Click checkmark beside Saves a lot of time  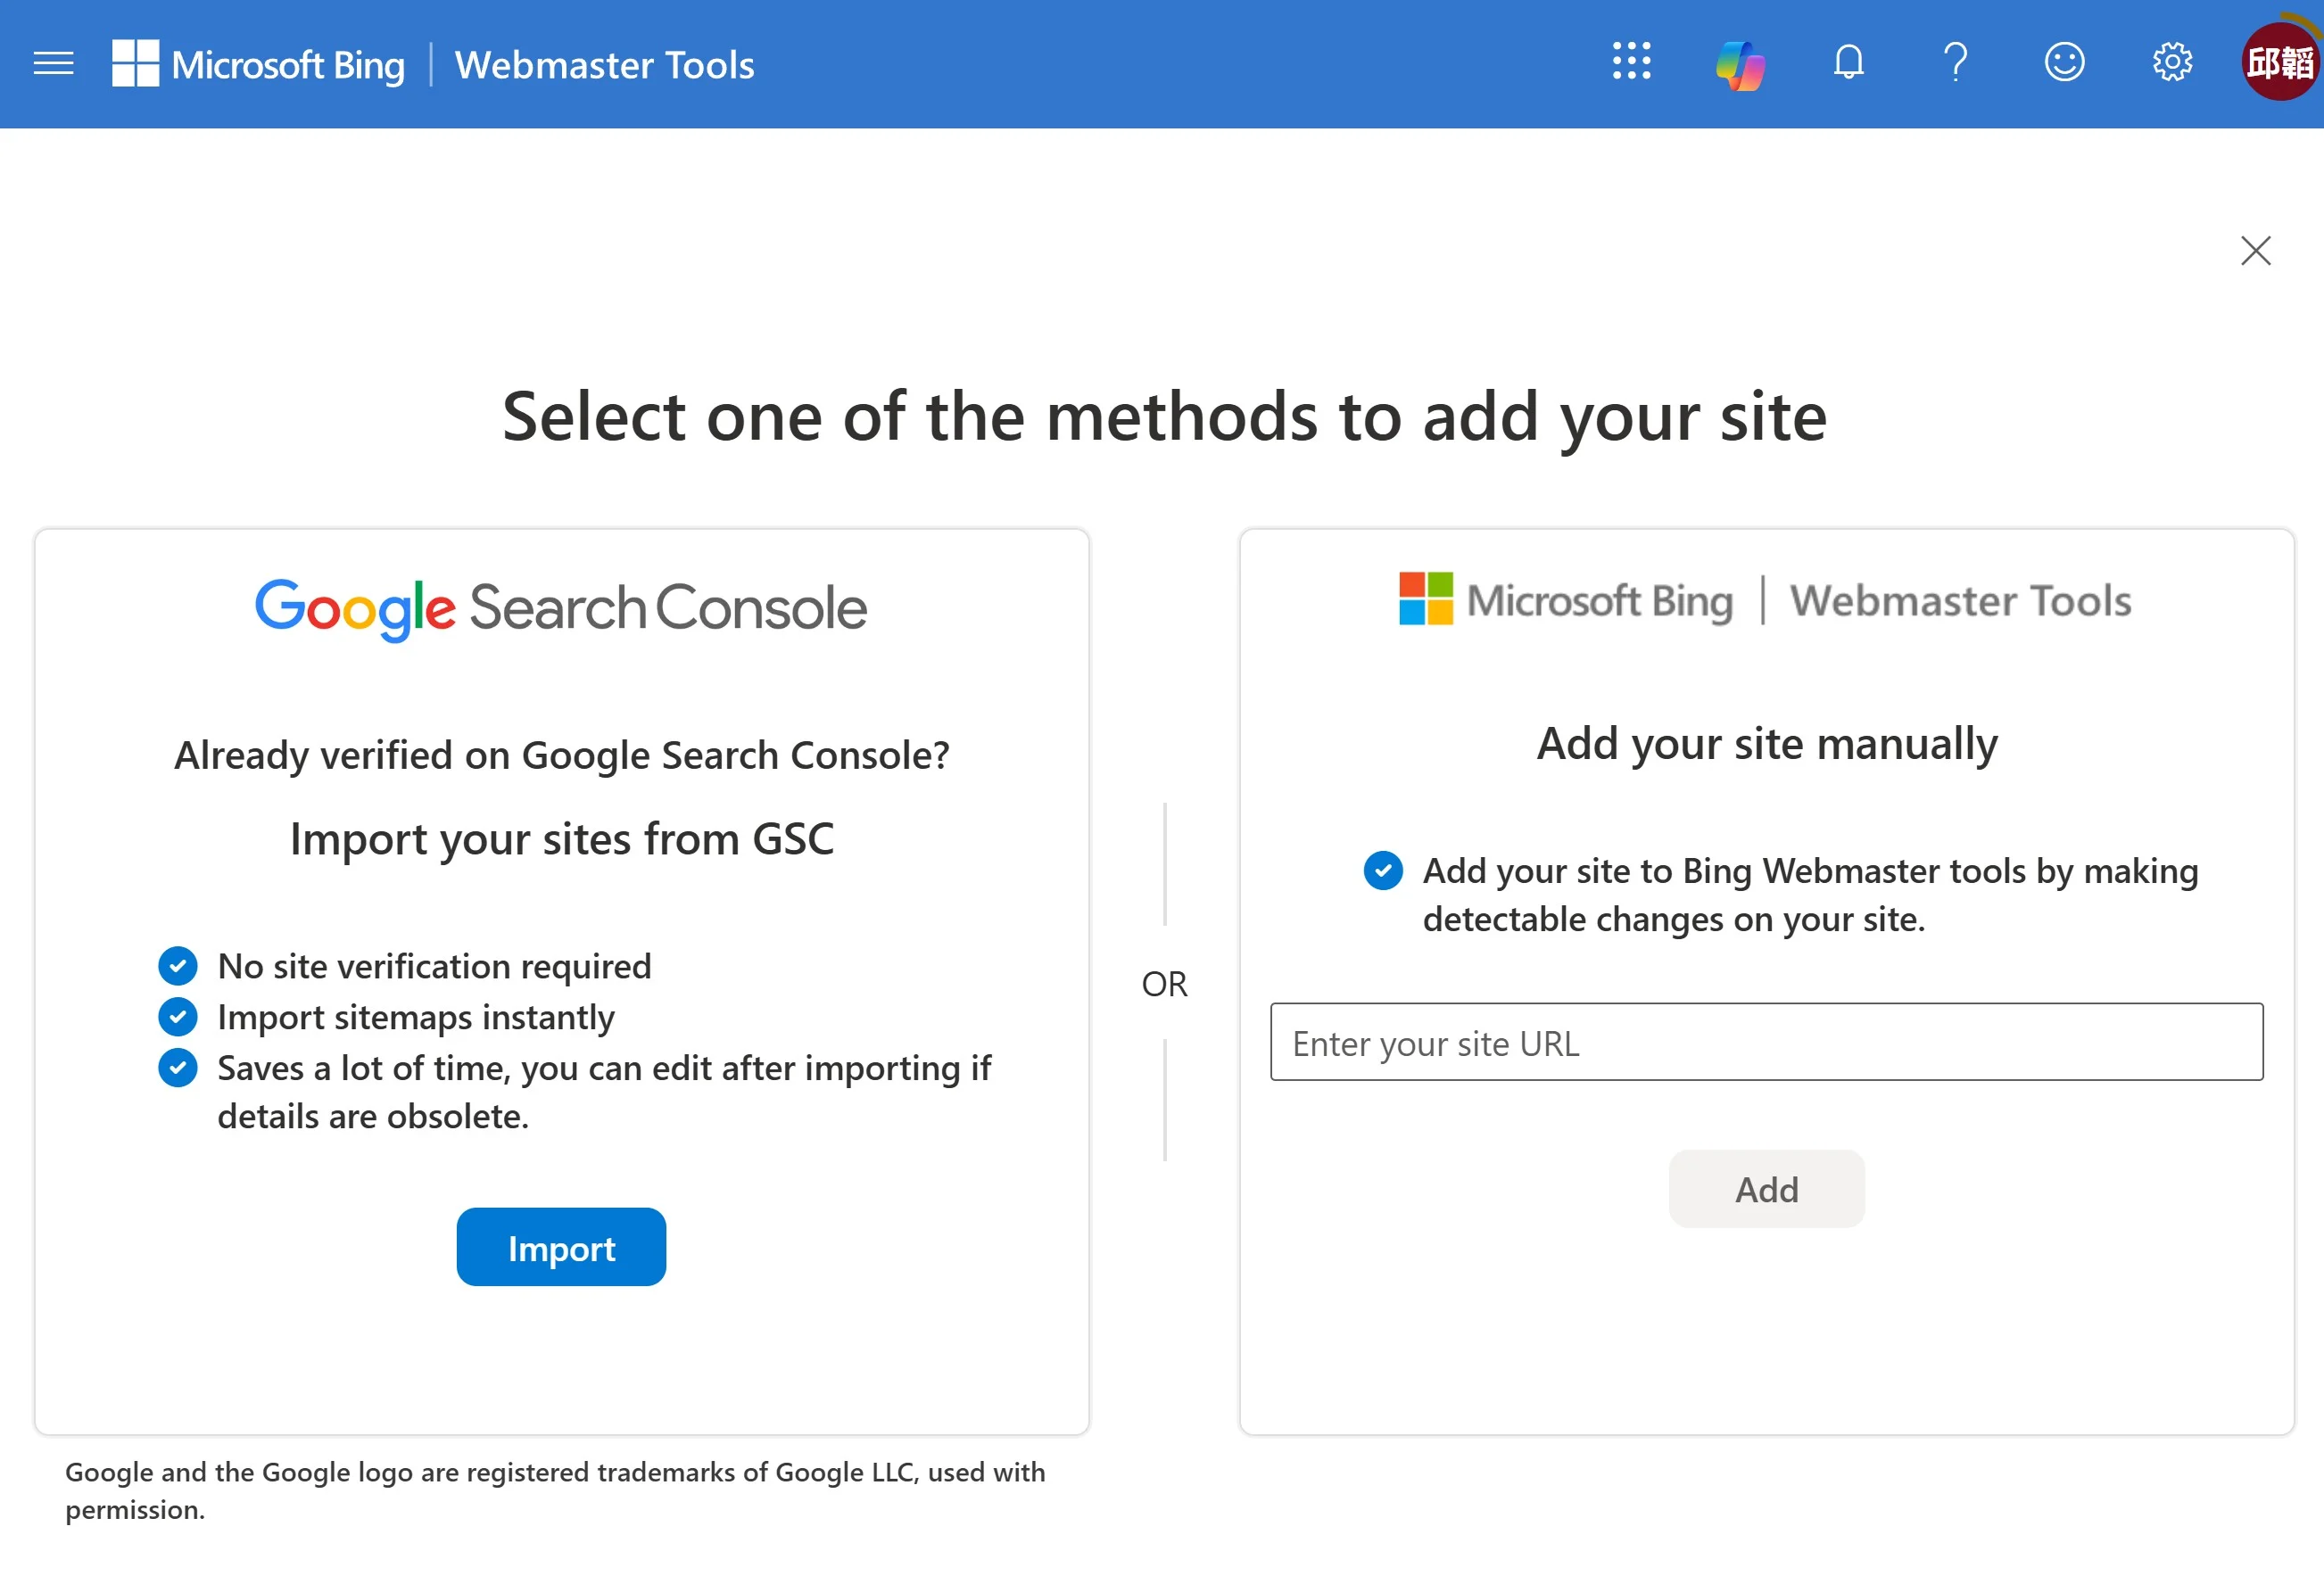178,1068
